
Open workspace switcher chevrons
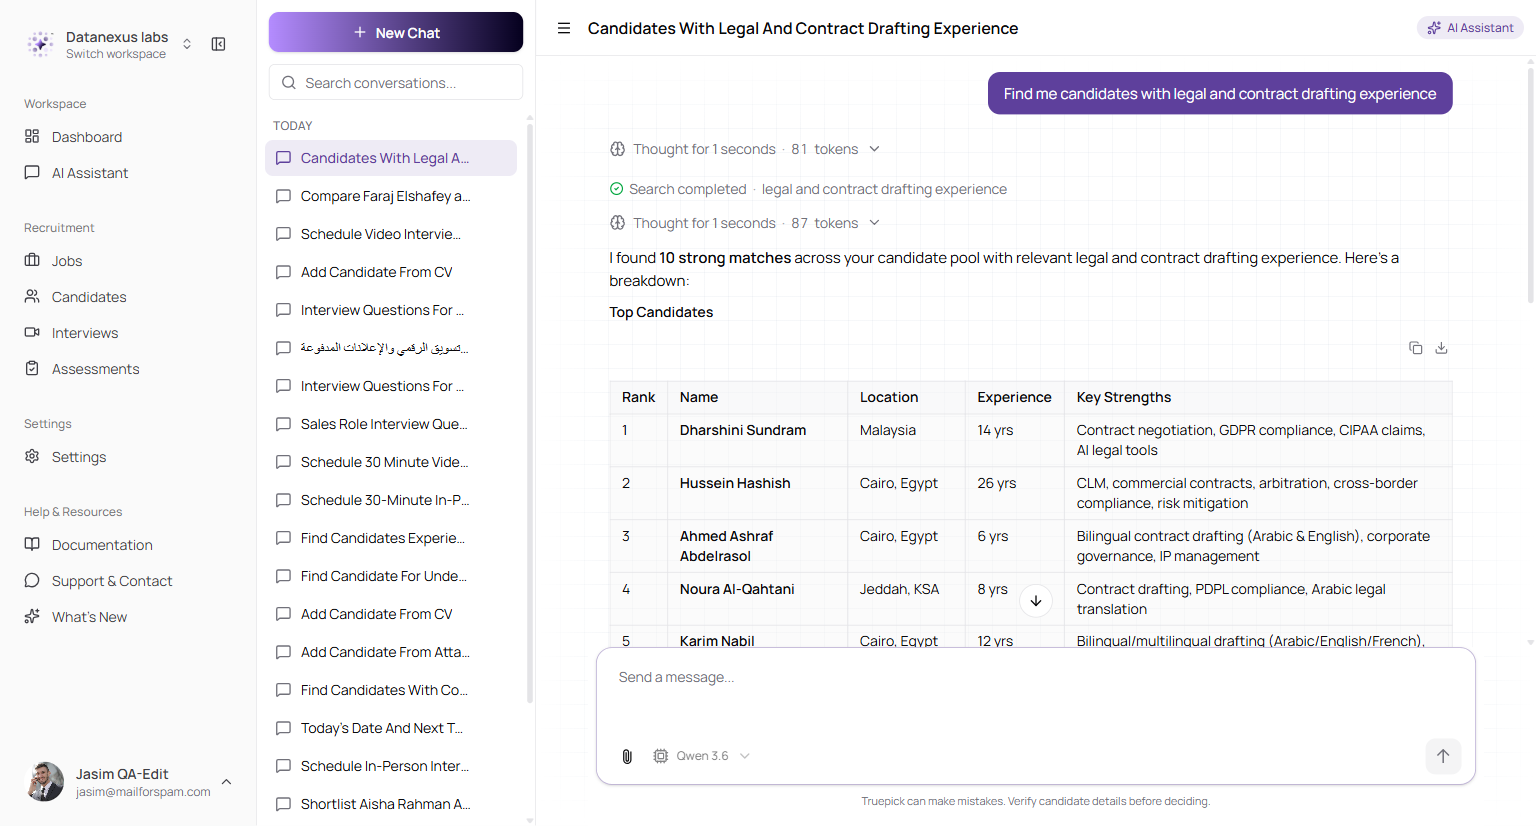tap(187, 44)
